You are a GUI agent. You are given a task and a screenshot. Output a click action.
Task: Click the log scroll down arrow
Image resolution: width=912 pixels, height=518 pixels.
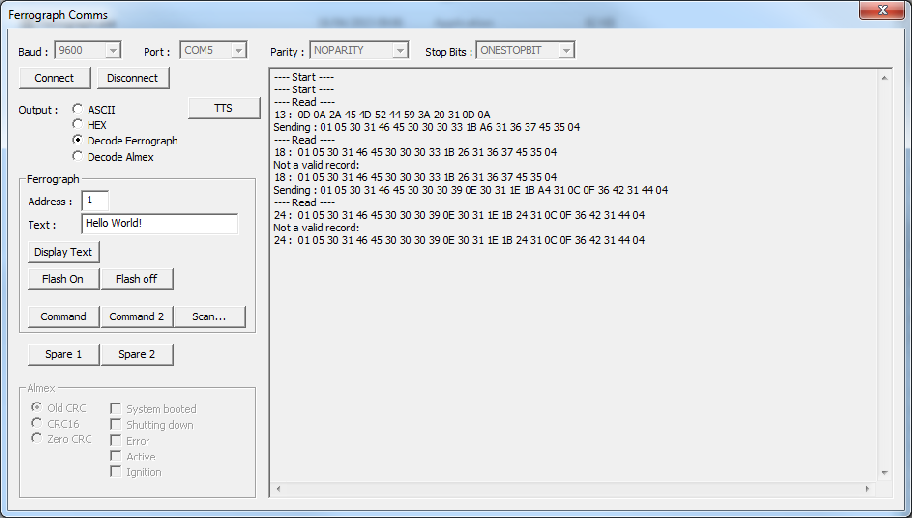[x=885, y=473]
